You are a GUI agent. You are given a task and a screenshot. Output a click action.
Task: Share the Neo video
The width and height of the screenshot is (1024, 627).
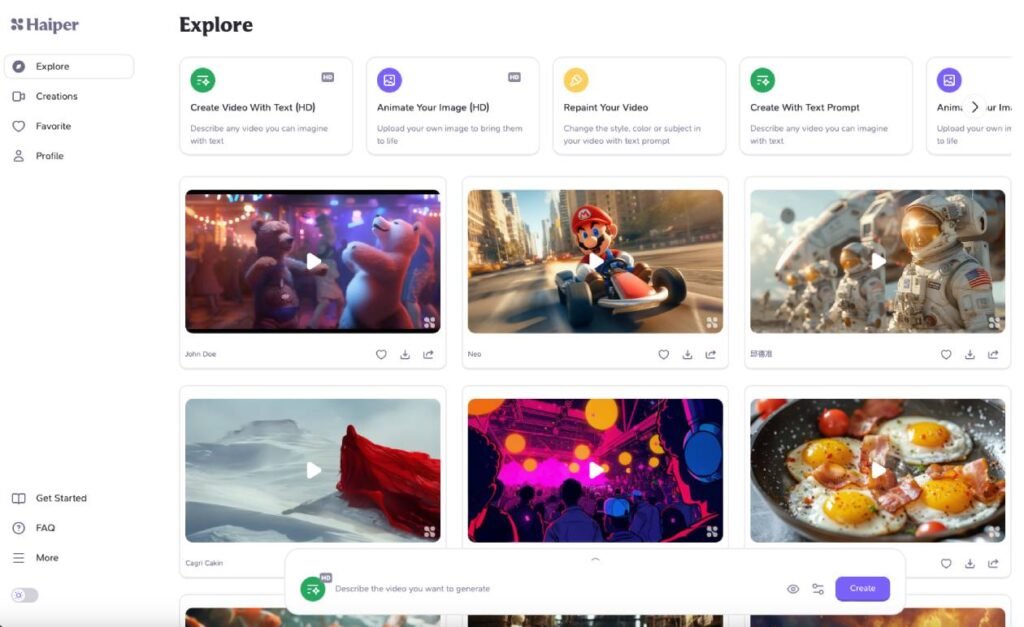click(x=711, y=355)
